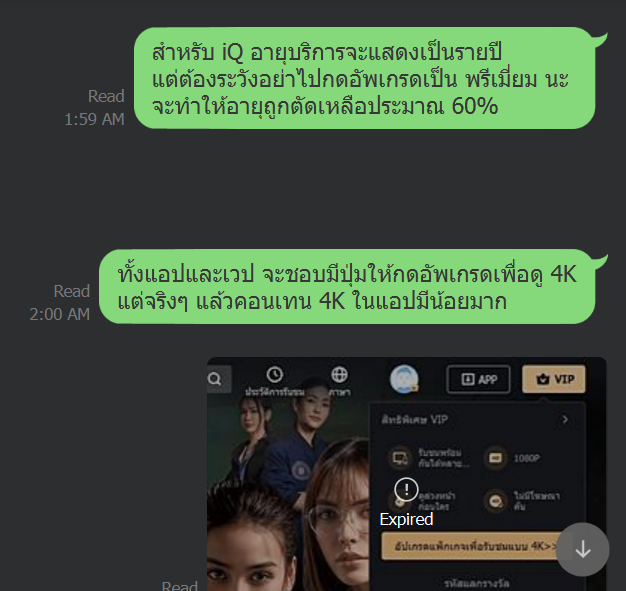
Task: Select the message about 4K upgrade button
Action: (x=347, y=286)
